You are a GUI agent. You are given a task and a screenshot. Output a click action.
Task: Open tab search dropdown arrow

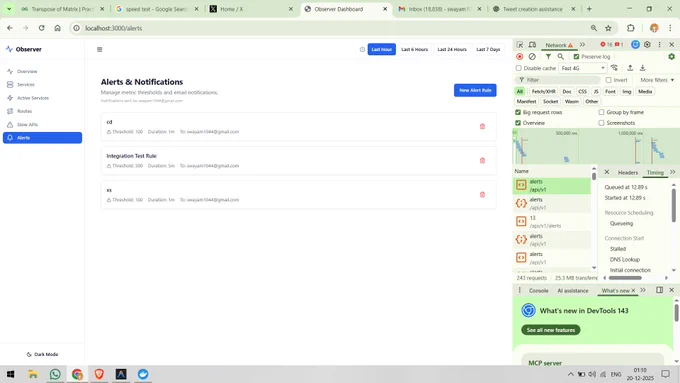tap(9, 9)
